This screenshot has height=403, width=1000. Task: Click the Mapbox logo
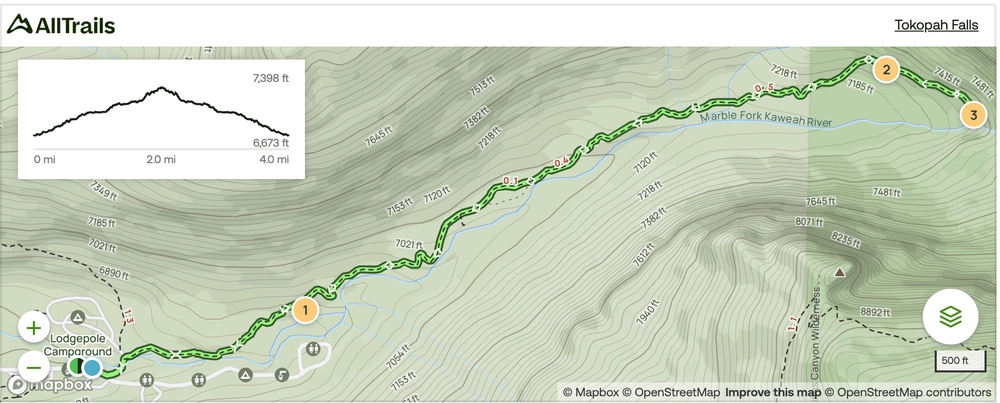pyautogui.click(x=50, y=385)
